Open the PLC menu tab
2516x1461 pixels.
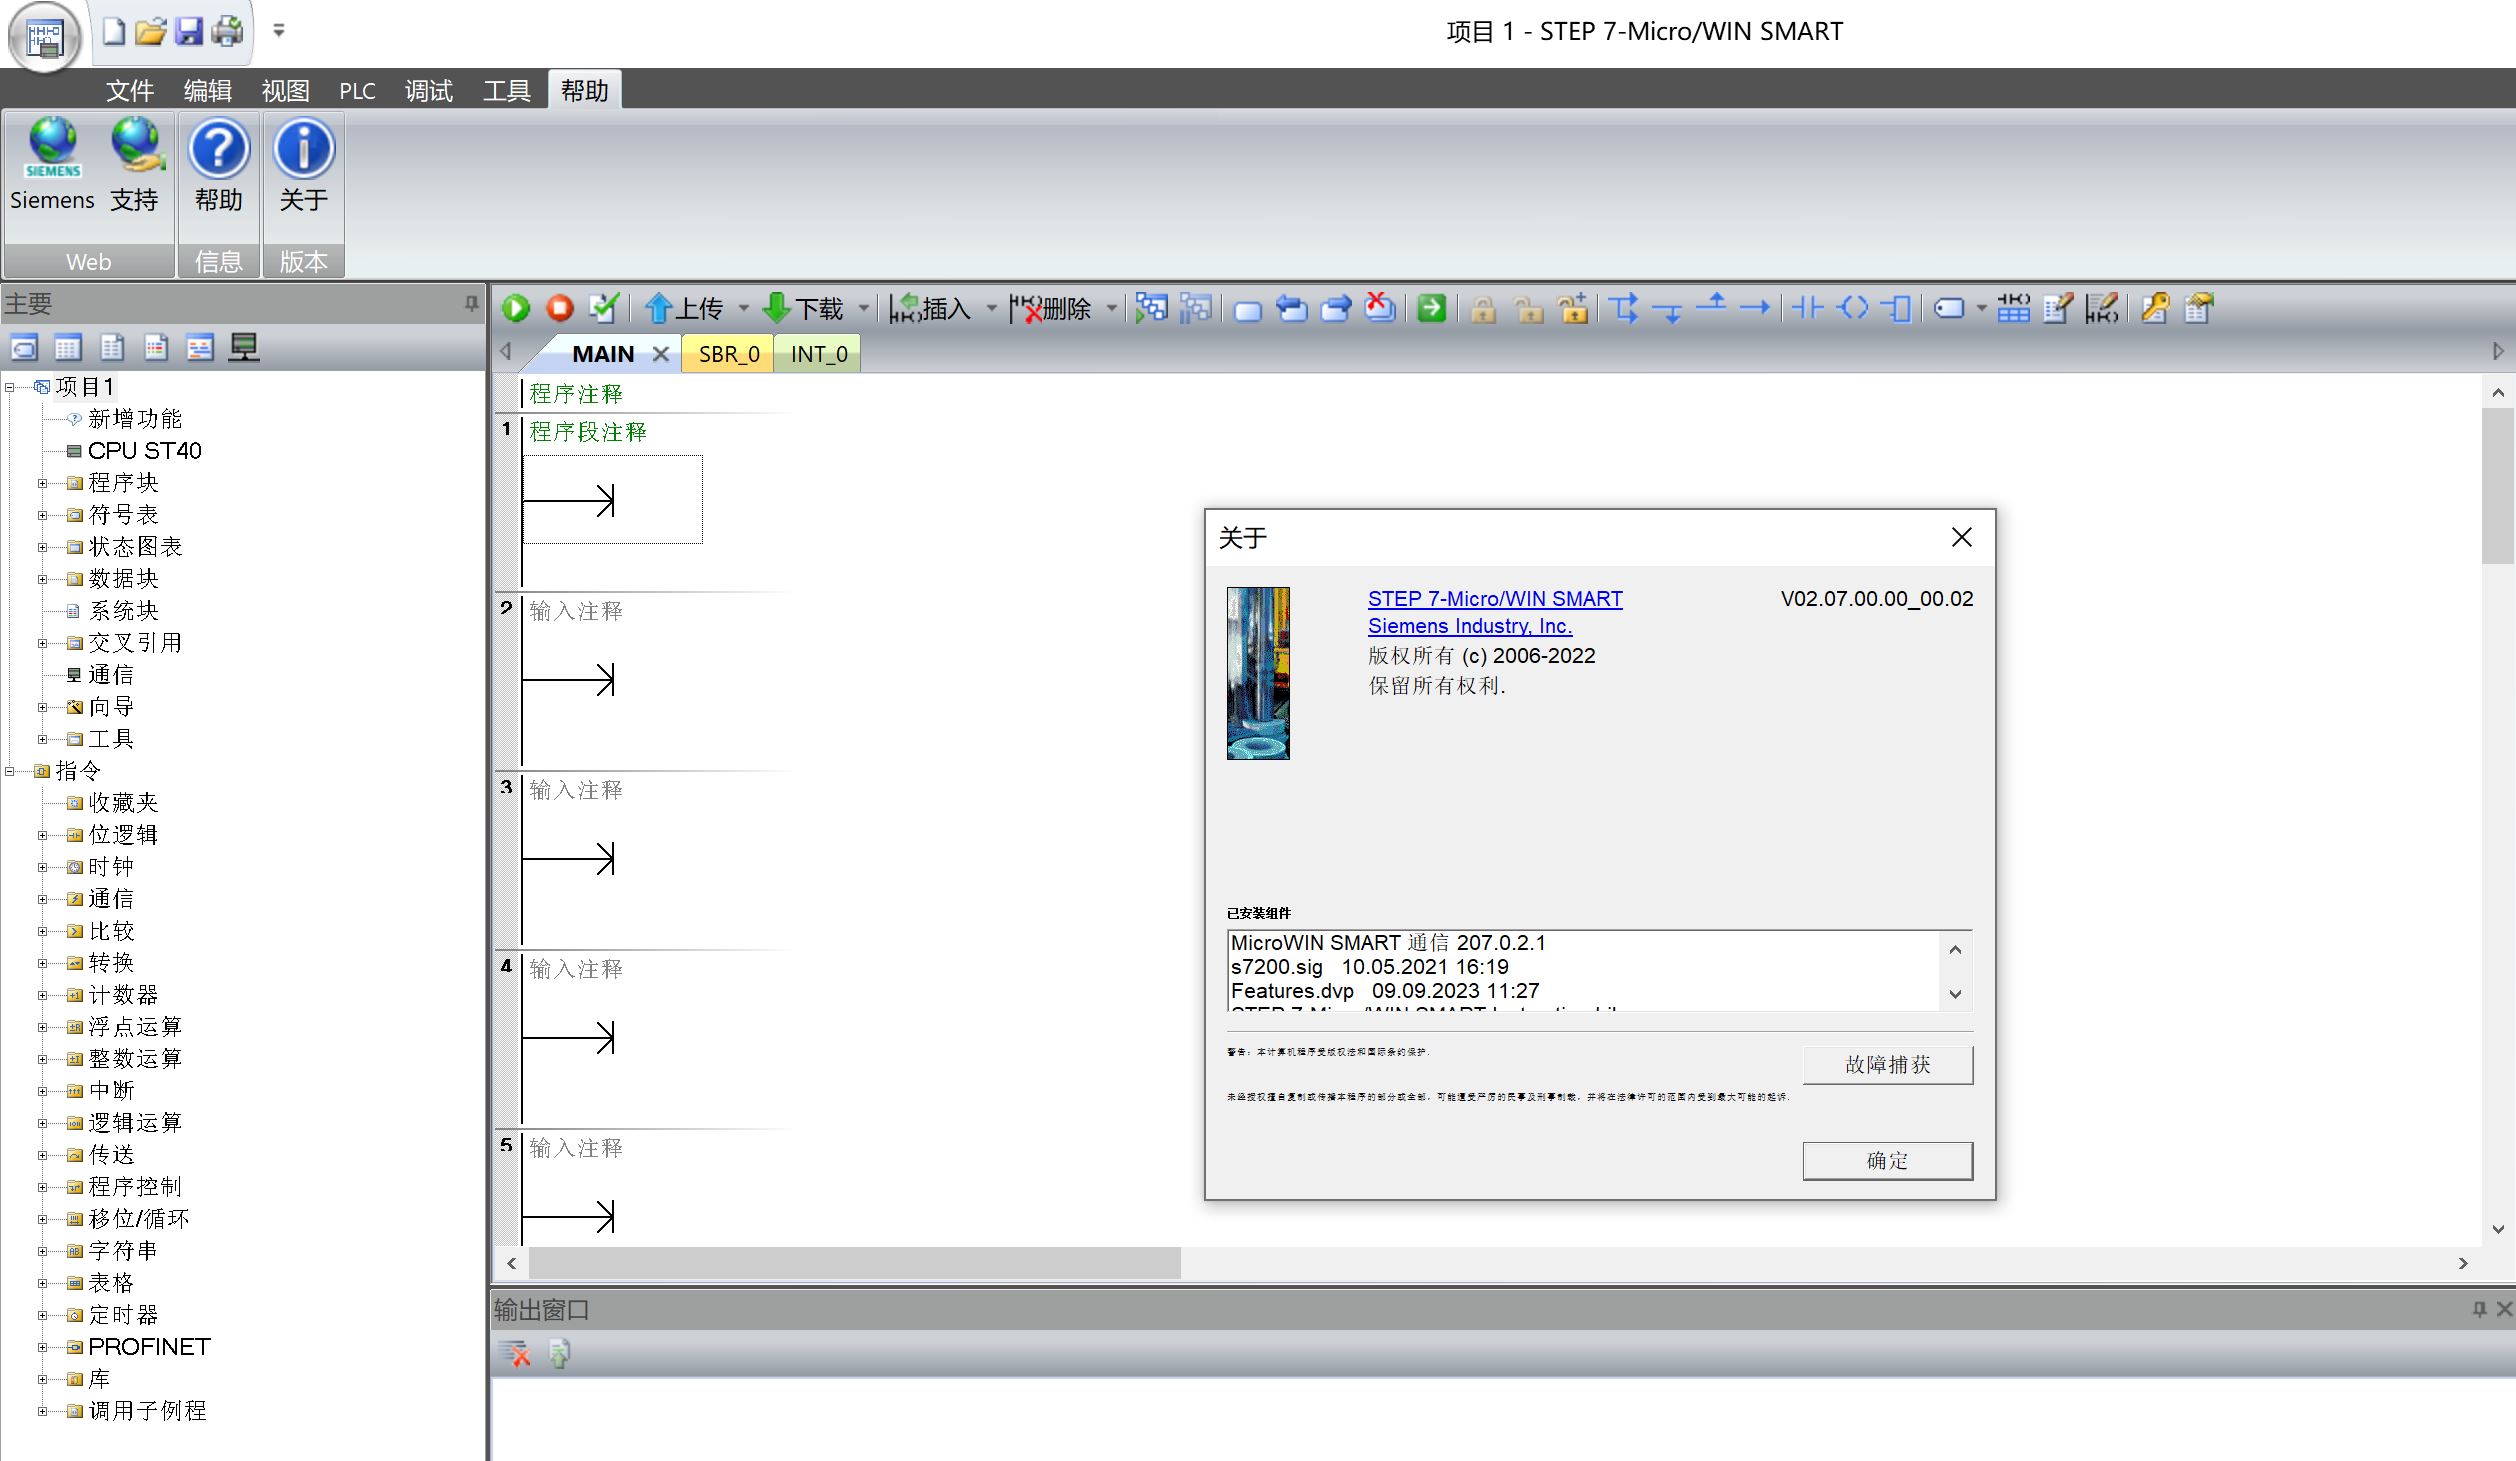pyautogui.click(x=357, y=91)
